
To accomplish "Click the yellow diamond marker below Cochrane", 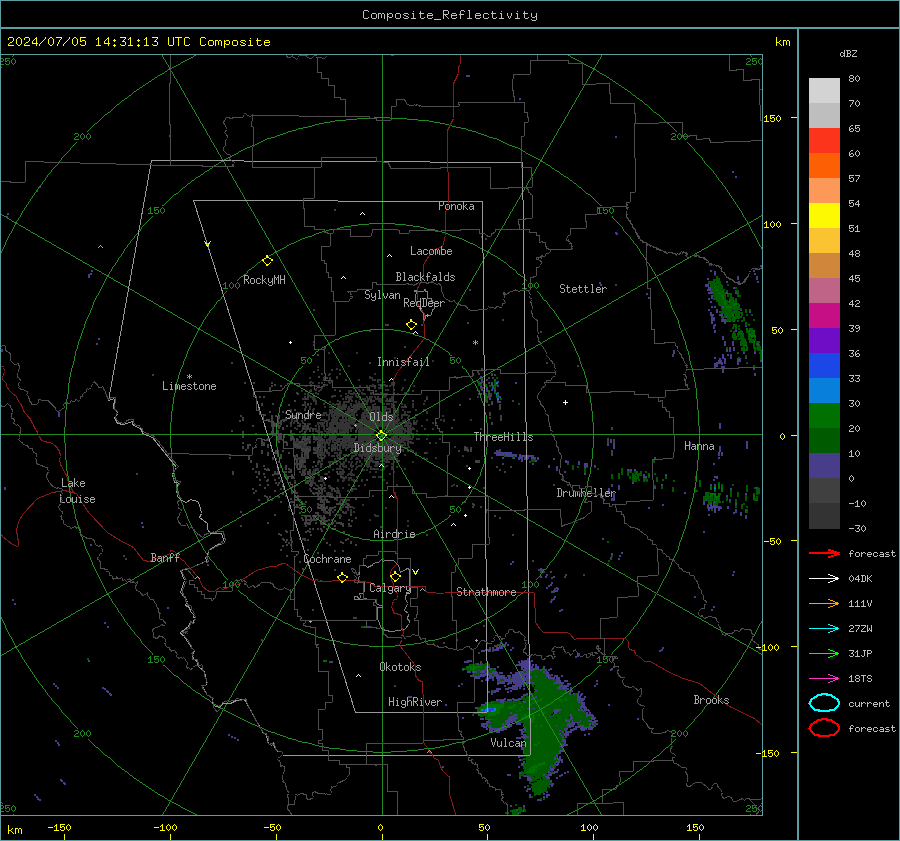I will point(342,577).
